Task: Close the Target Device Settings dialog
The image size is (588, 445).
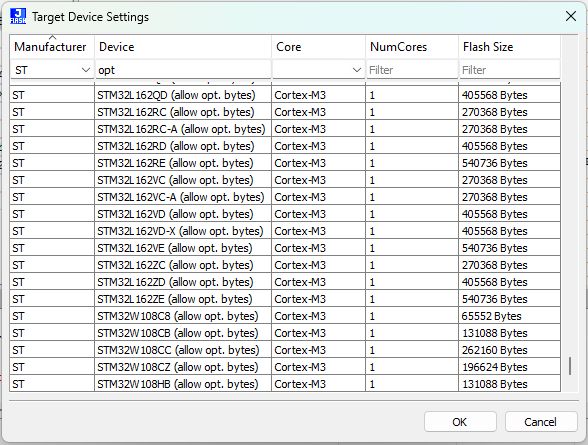Action: point(571,16)
